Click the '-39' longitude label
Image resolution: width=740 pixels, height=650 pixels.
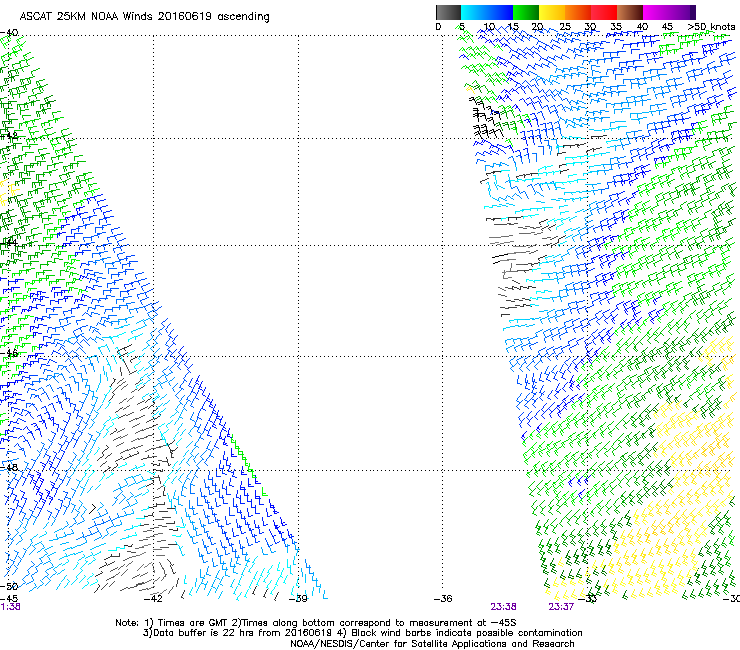tap(298, 599)
